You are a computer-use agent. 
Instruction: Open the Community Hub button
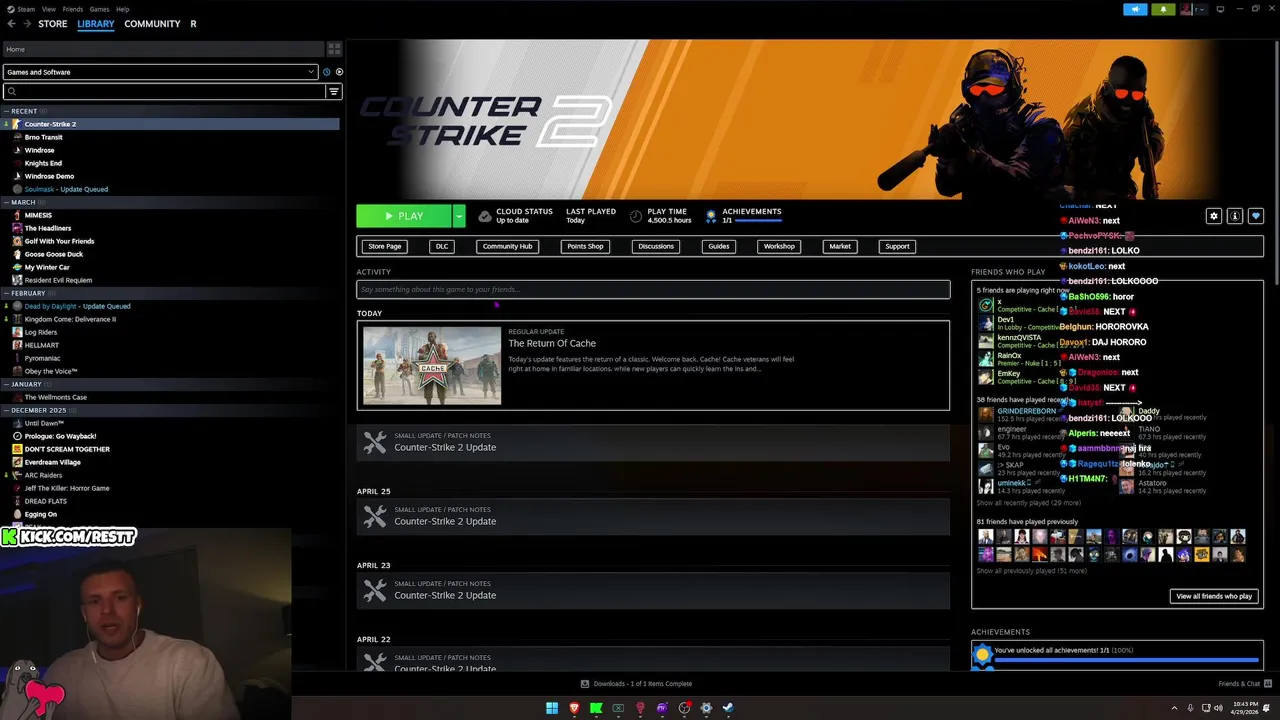[x=507, y=246]
